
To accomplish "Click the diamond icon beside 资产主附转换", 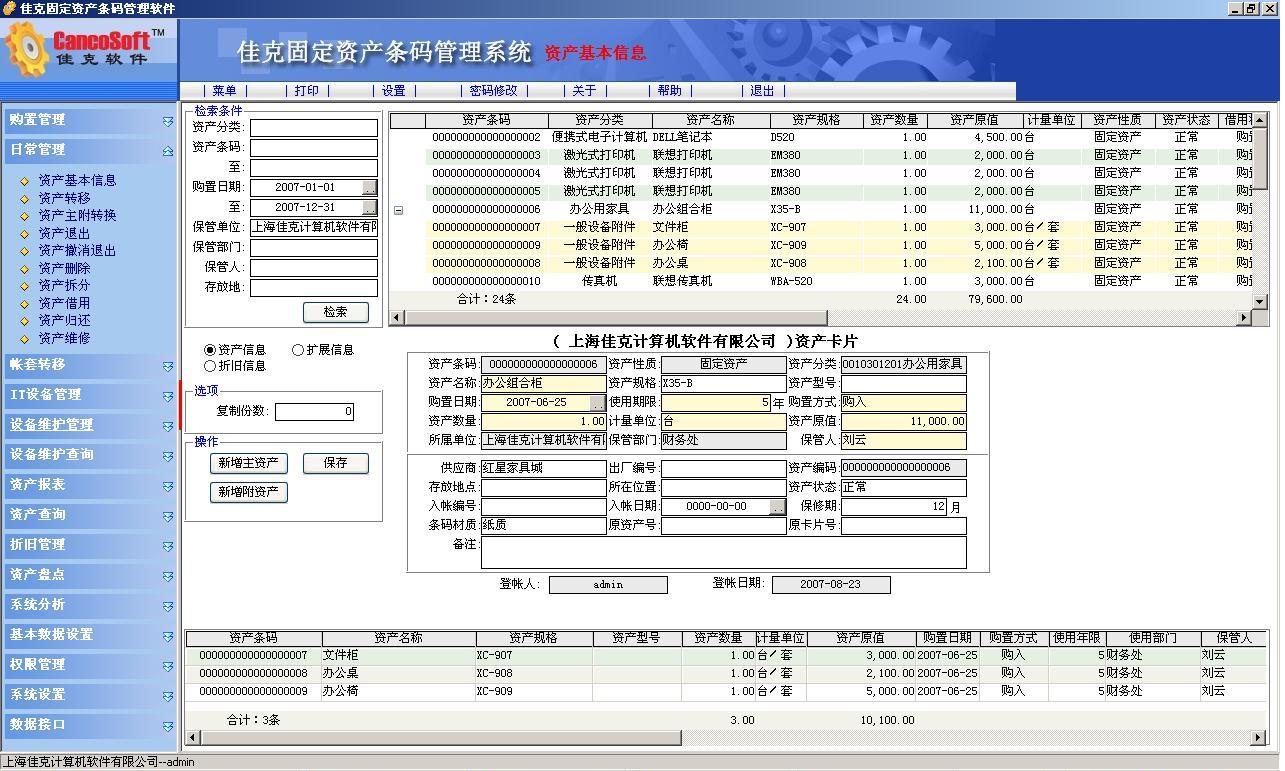I will [x=25, y=216].
